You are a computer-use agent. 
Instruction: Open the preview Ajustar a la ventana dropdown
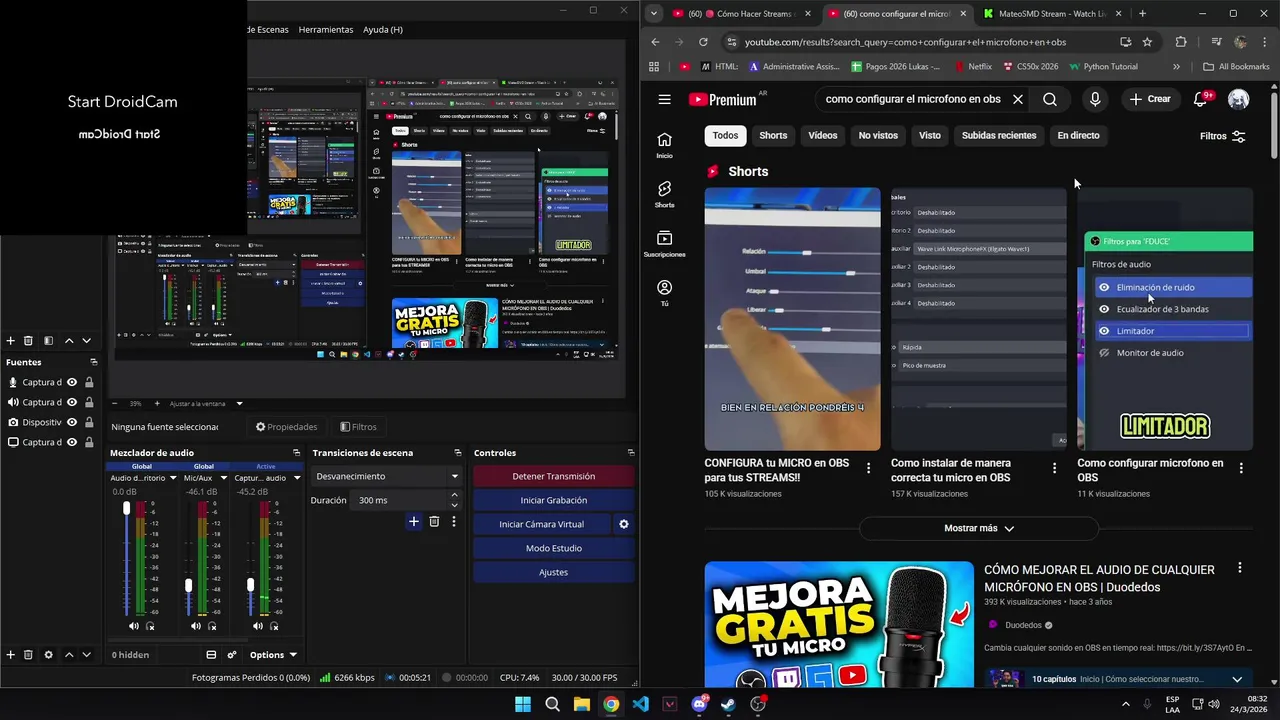point(239,403)
